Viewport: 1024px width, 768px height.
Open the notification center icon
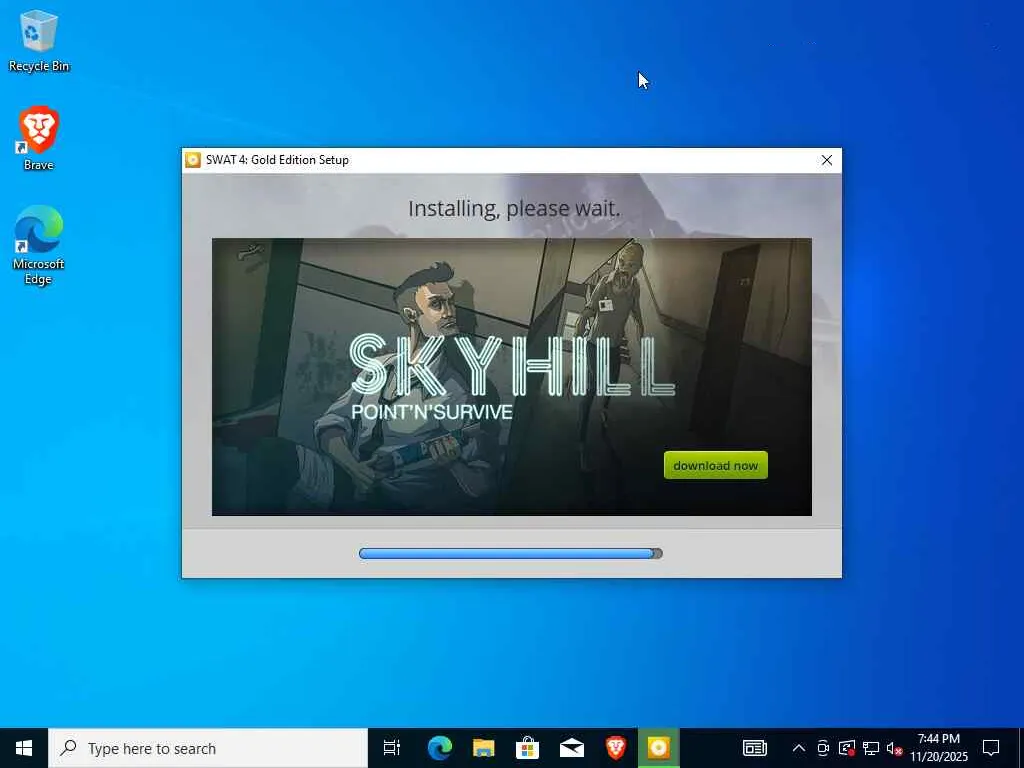point(991,748)
